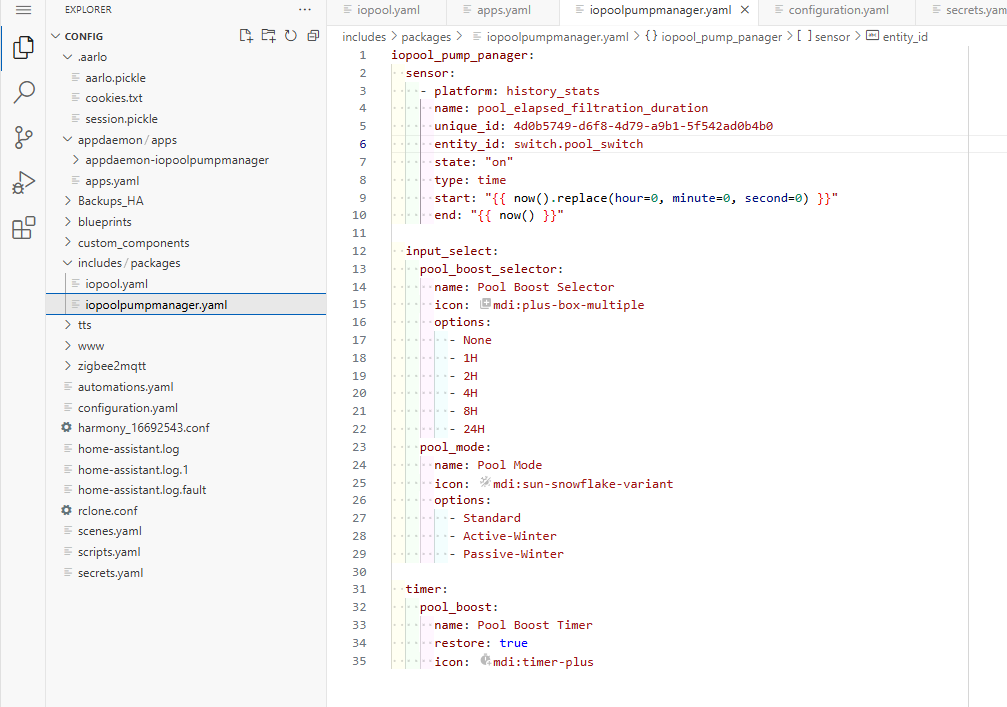Click the 'true' value on line 34
Screen dimensions: 1007x707
pyautogui.click(x=513, y=643)
